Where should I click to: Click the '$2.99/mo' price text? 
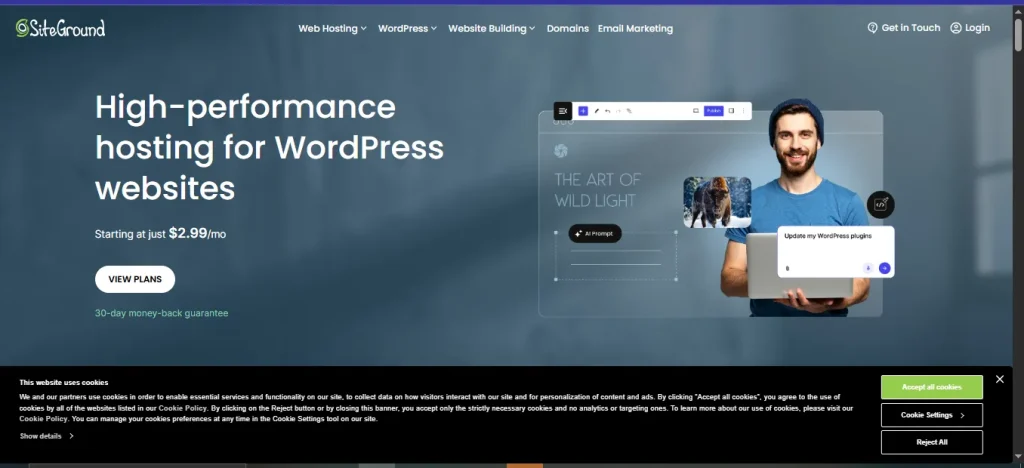(x=197, y=233)
